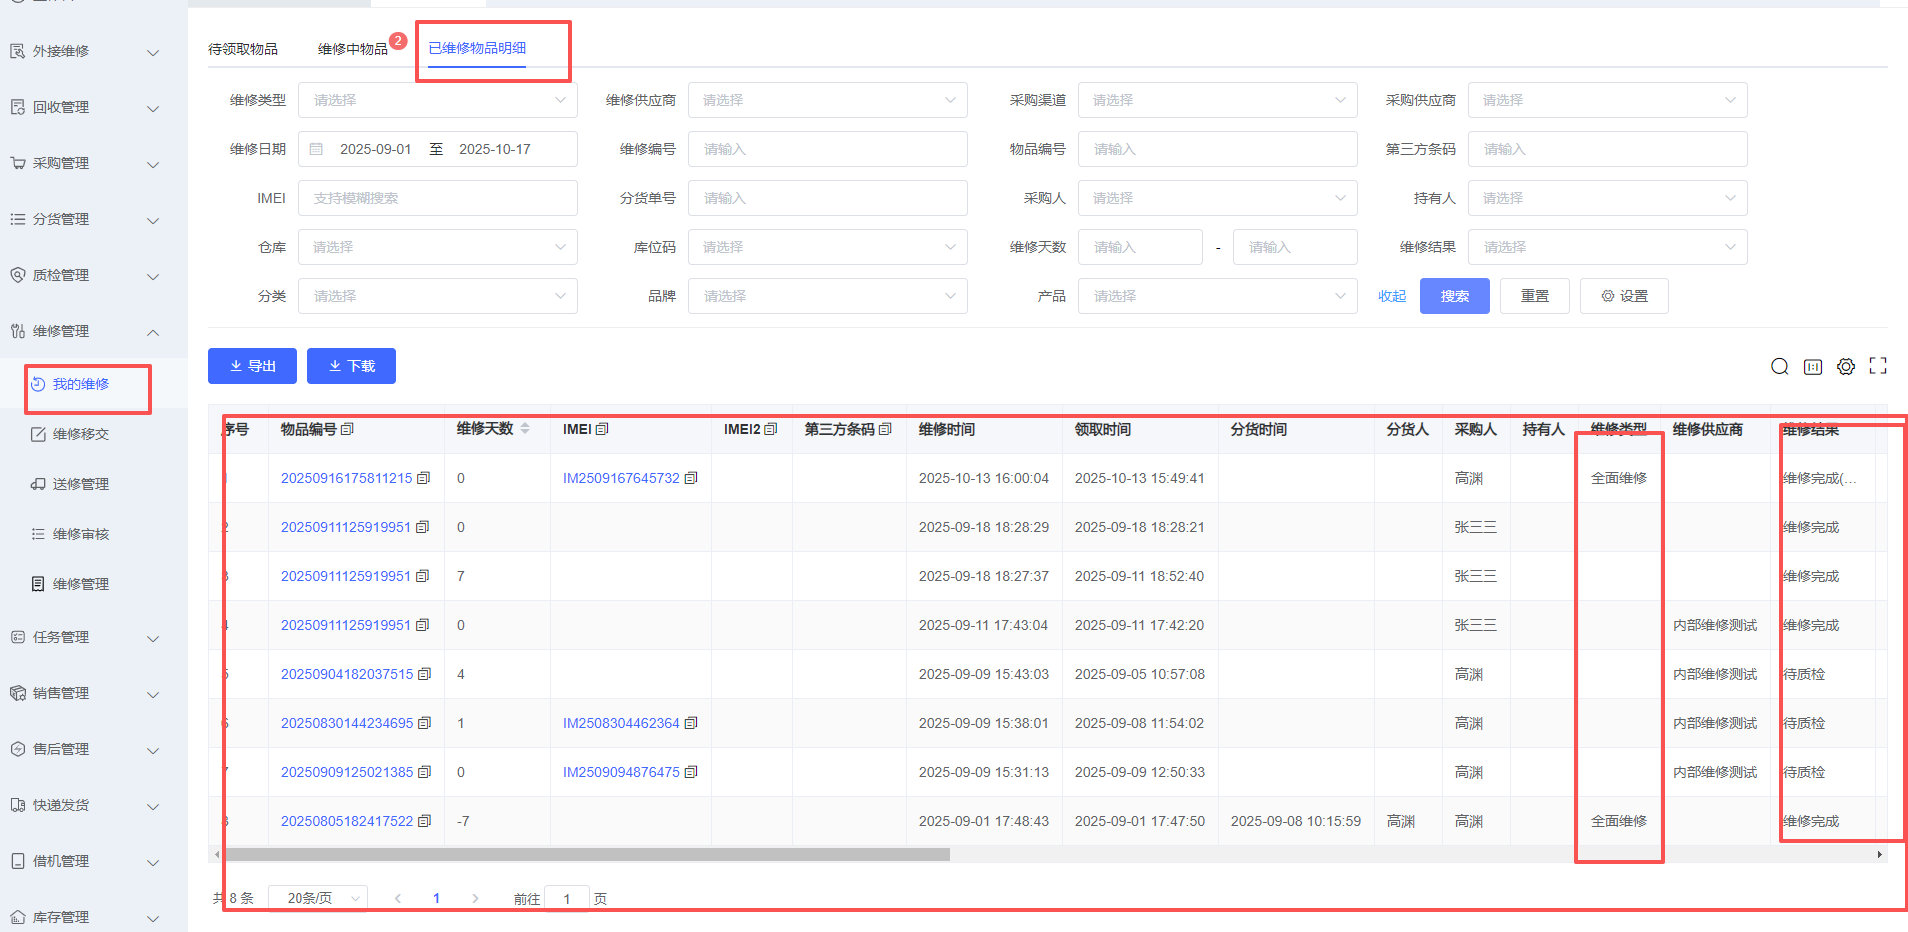Click the 搜索 search button
Screen dimensions: 1908x932
1454,296
